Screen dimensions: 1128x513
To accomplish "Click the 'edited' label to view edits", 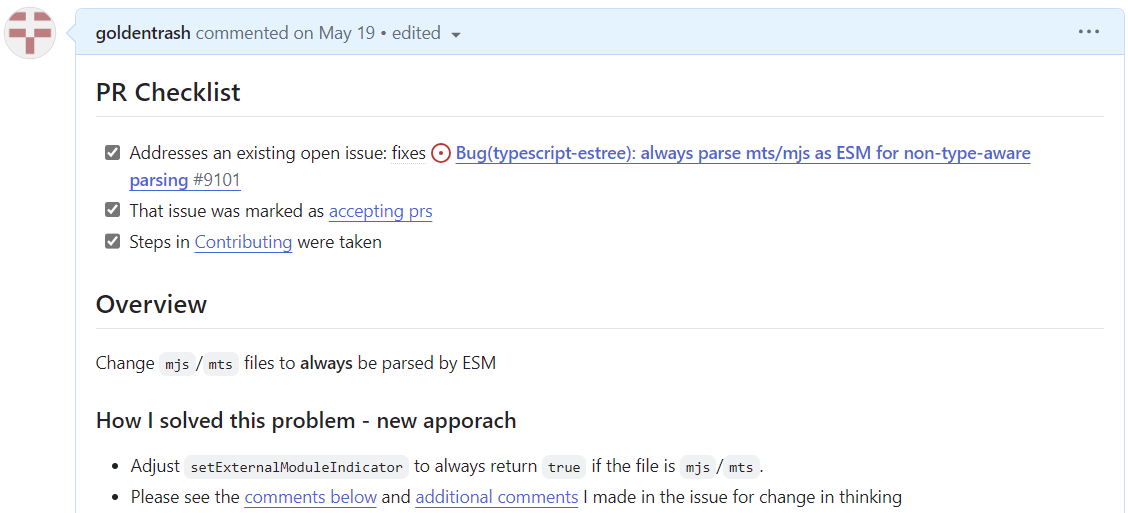I will 417,33.
